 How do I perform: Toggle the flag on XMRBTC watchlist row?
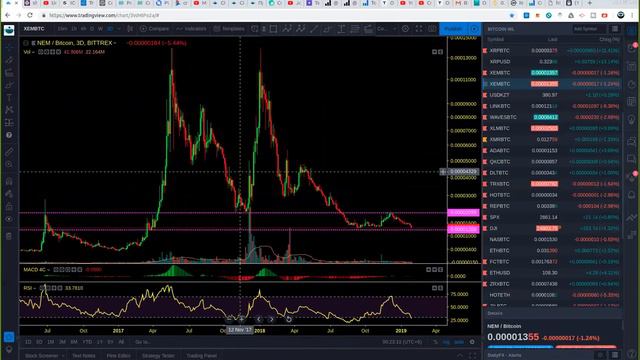tap(485, 140)
